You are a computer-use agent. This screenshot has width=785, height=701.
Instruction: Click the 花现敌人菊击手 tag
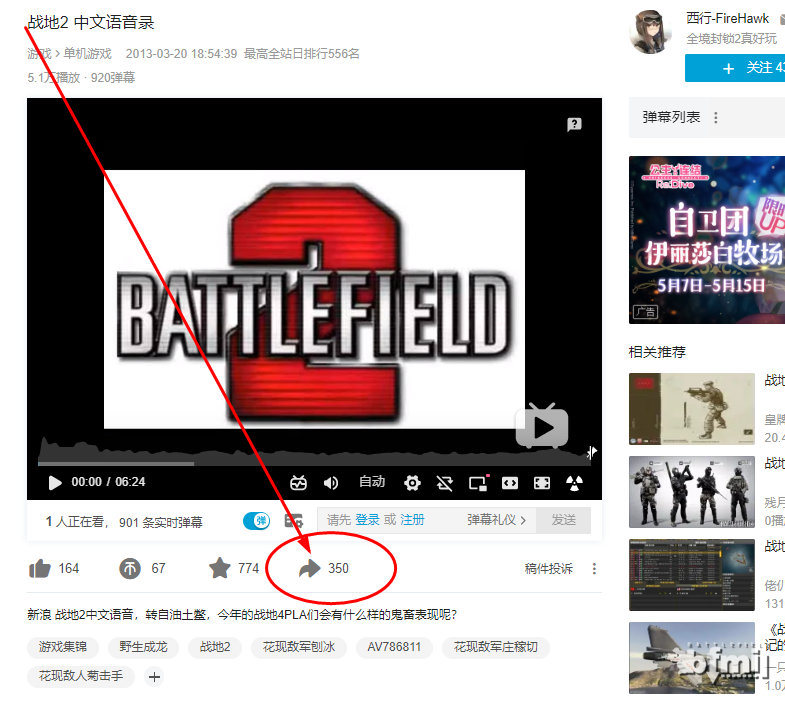[81, 676]
